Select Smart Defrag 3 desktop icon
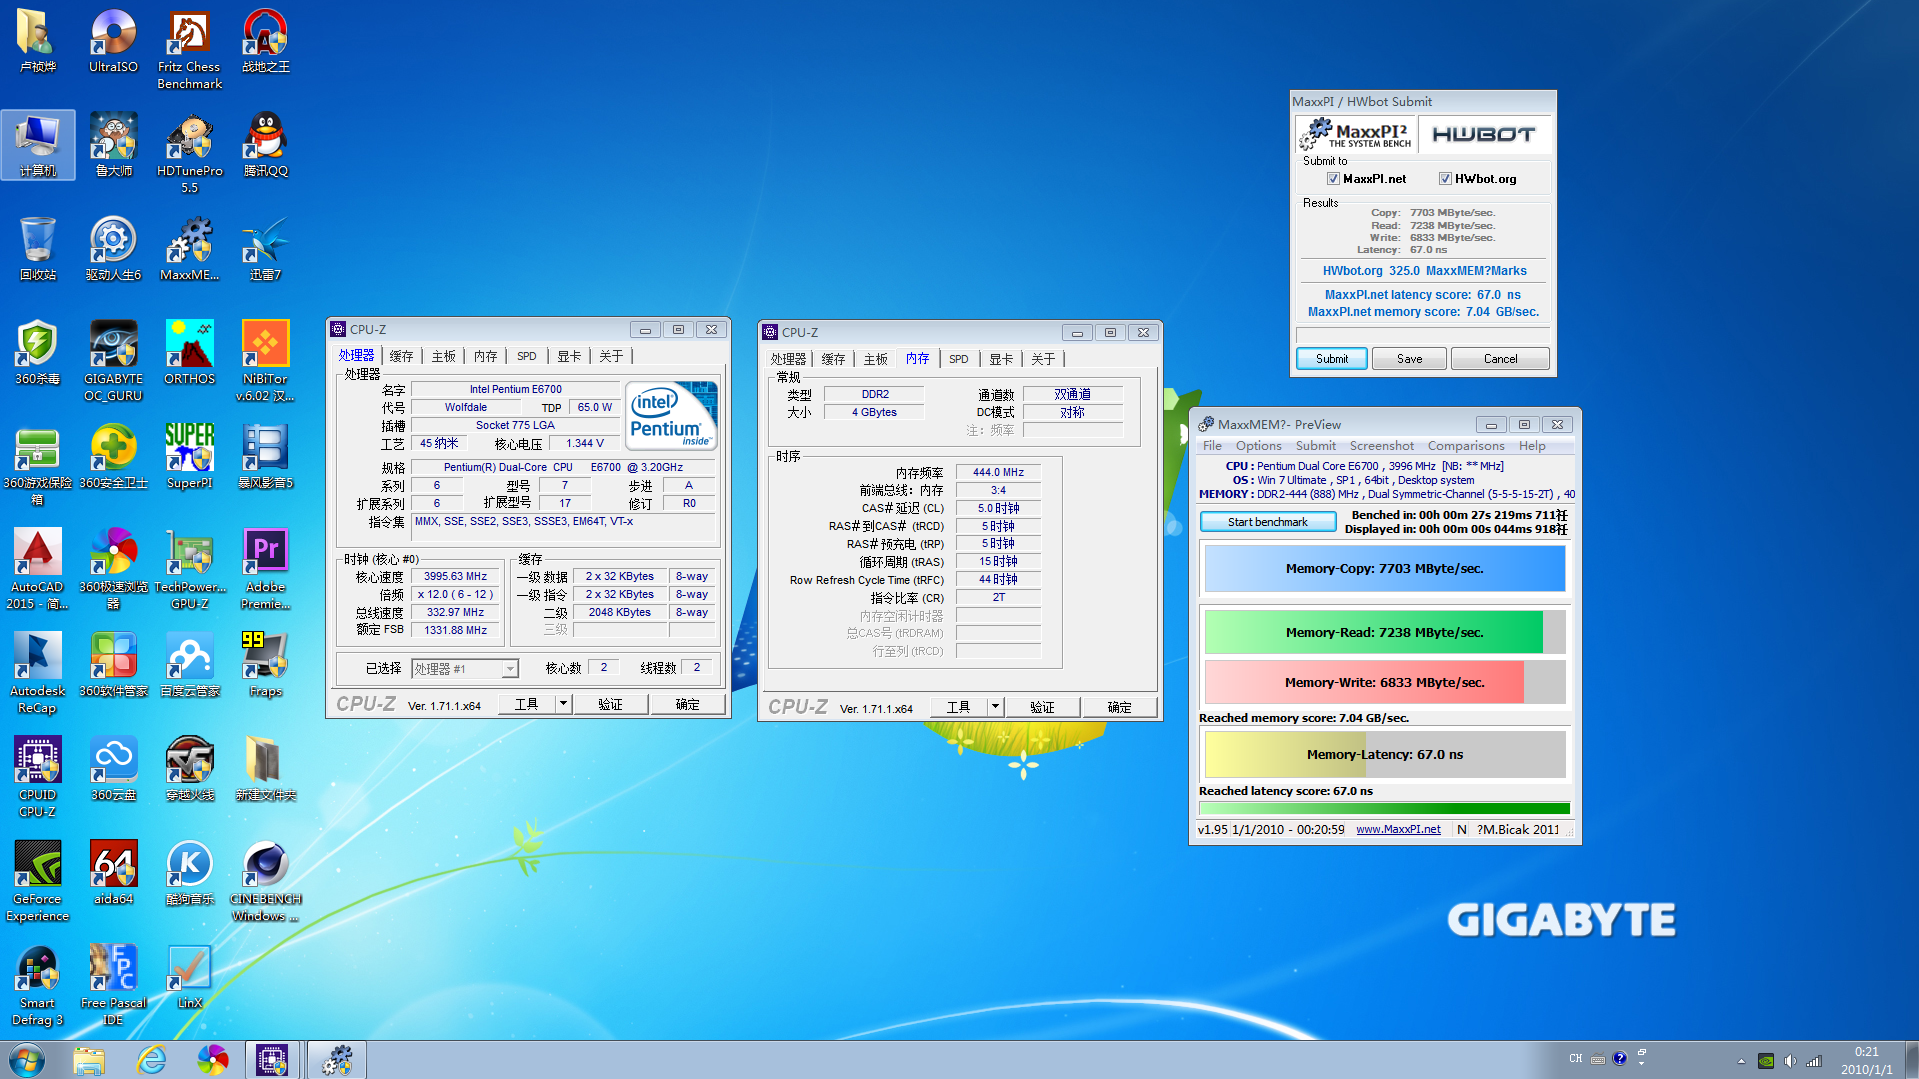Screen dimensions: 1919x1079 [x=37, y=986]
